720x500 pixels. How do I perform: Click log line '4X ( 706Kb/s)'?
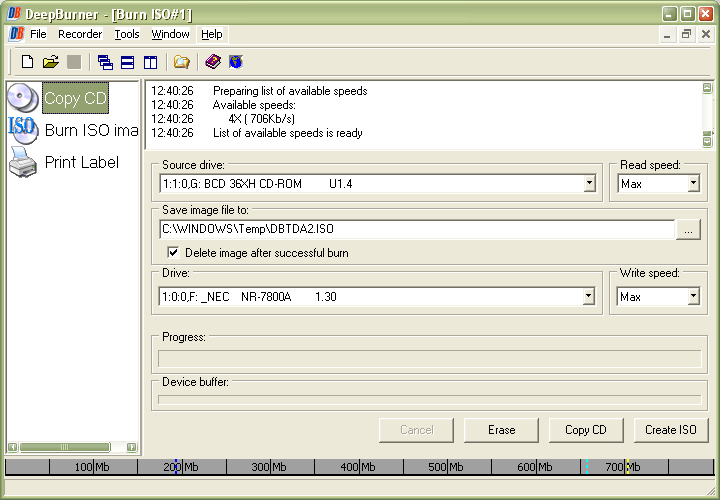pos(262,119)
